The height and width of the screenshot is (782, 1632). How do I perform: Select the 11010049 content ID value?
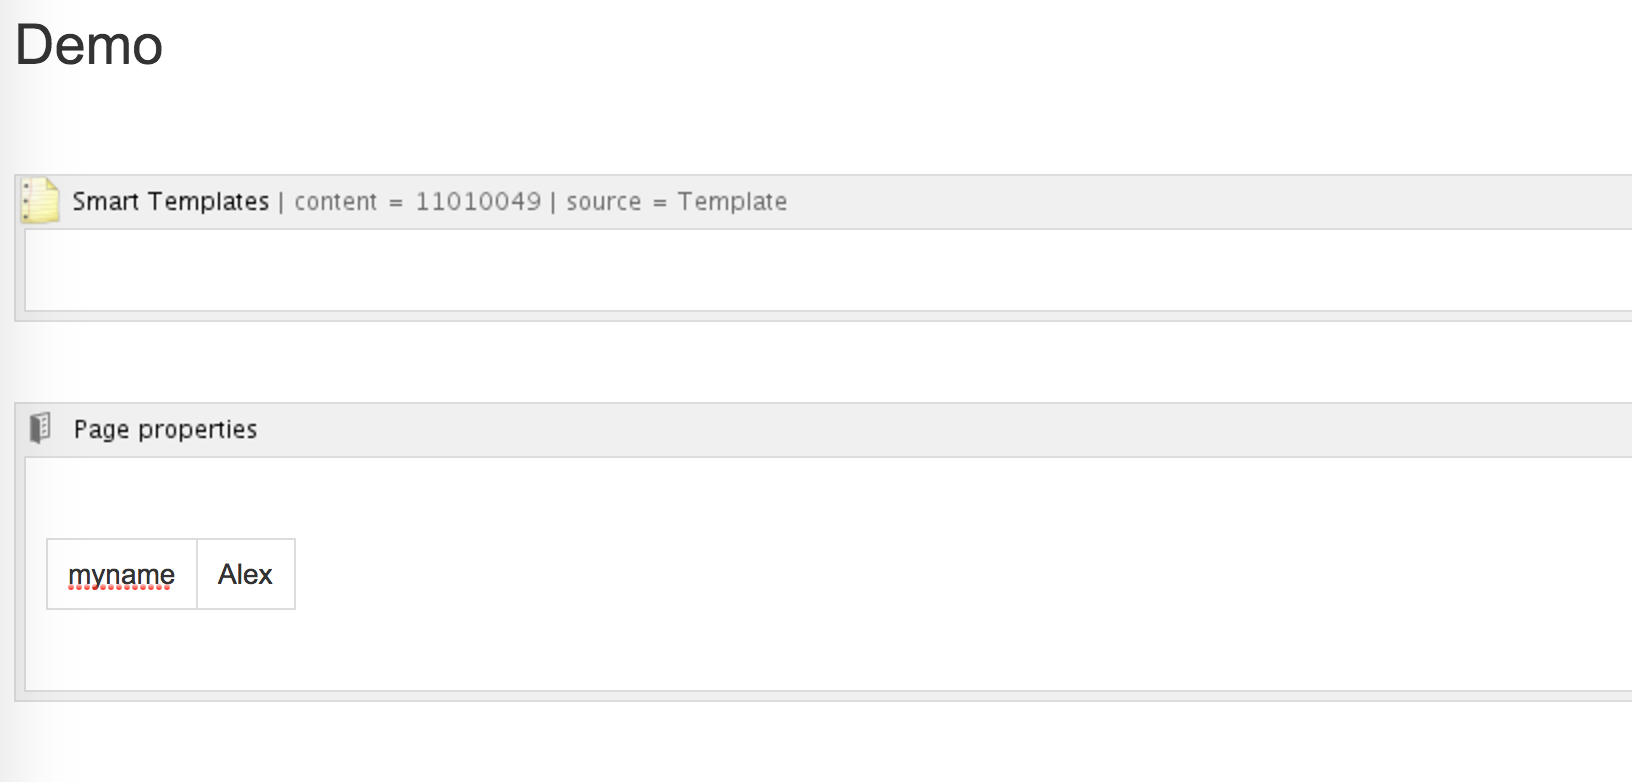click(x=478, y=202)
